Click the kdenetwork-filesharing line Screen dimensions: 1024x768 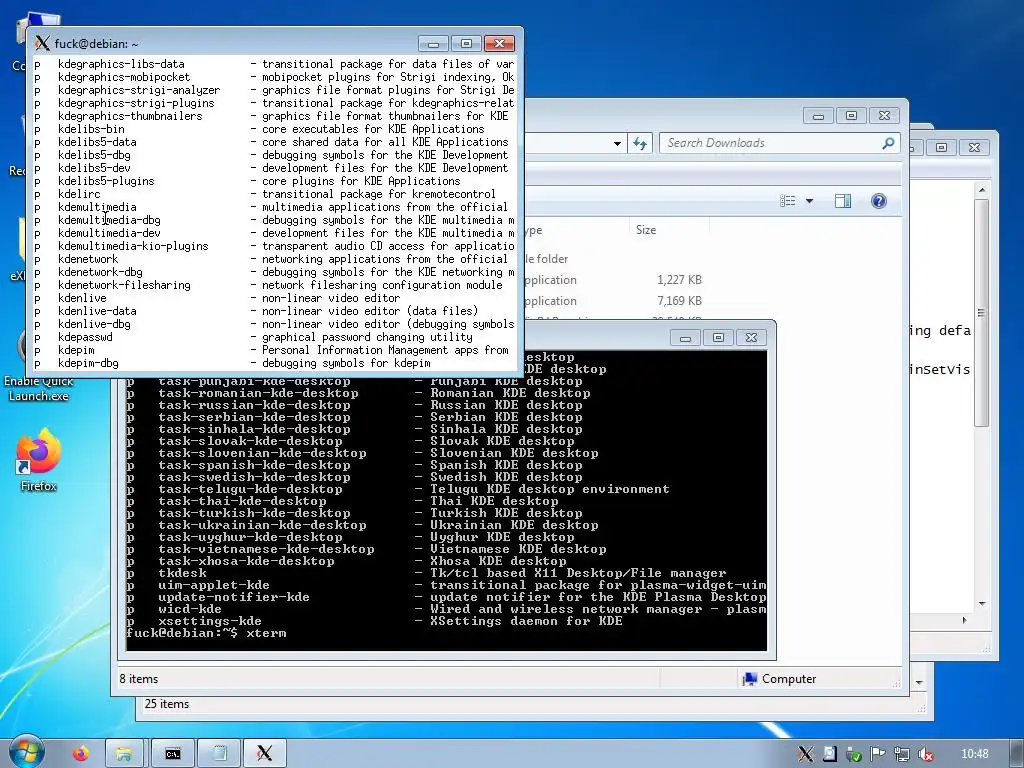[274, 285]
